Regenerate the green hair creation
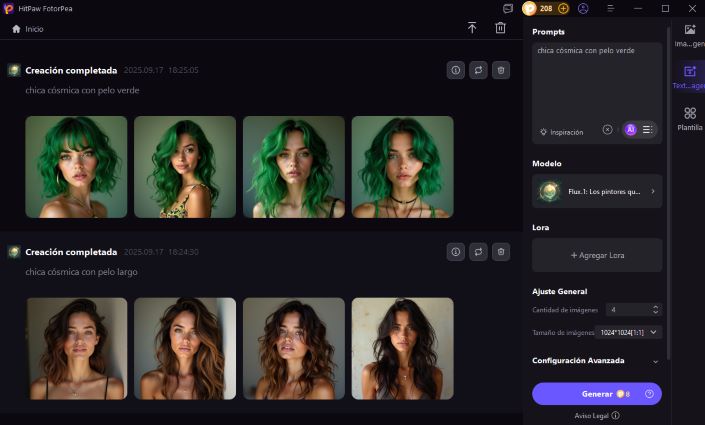705x425 pixels. [x=478, y=70]
